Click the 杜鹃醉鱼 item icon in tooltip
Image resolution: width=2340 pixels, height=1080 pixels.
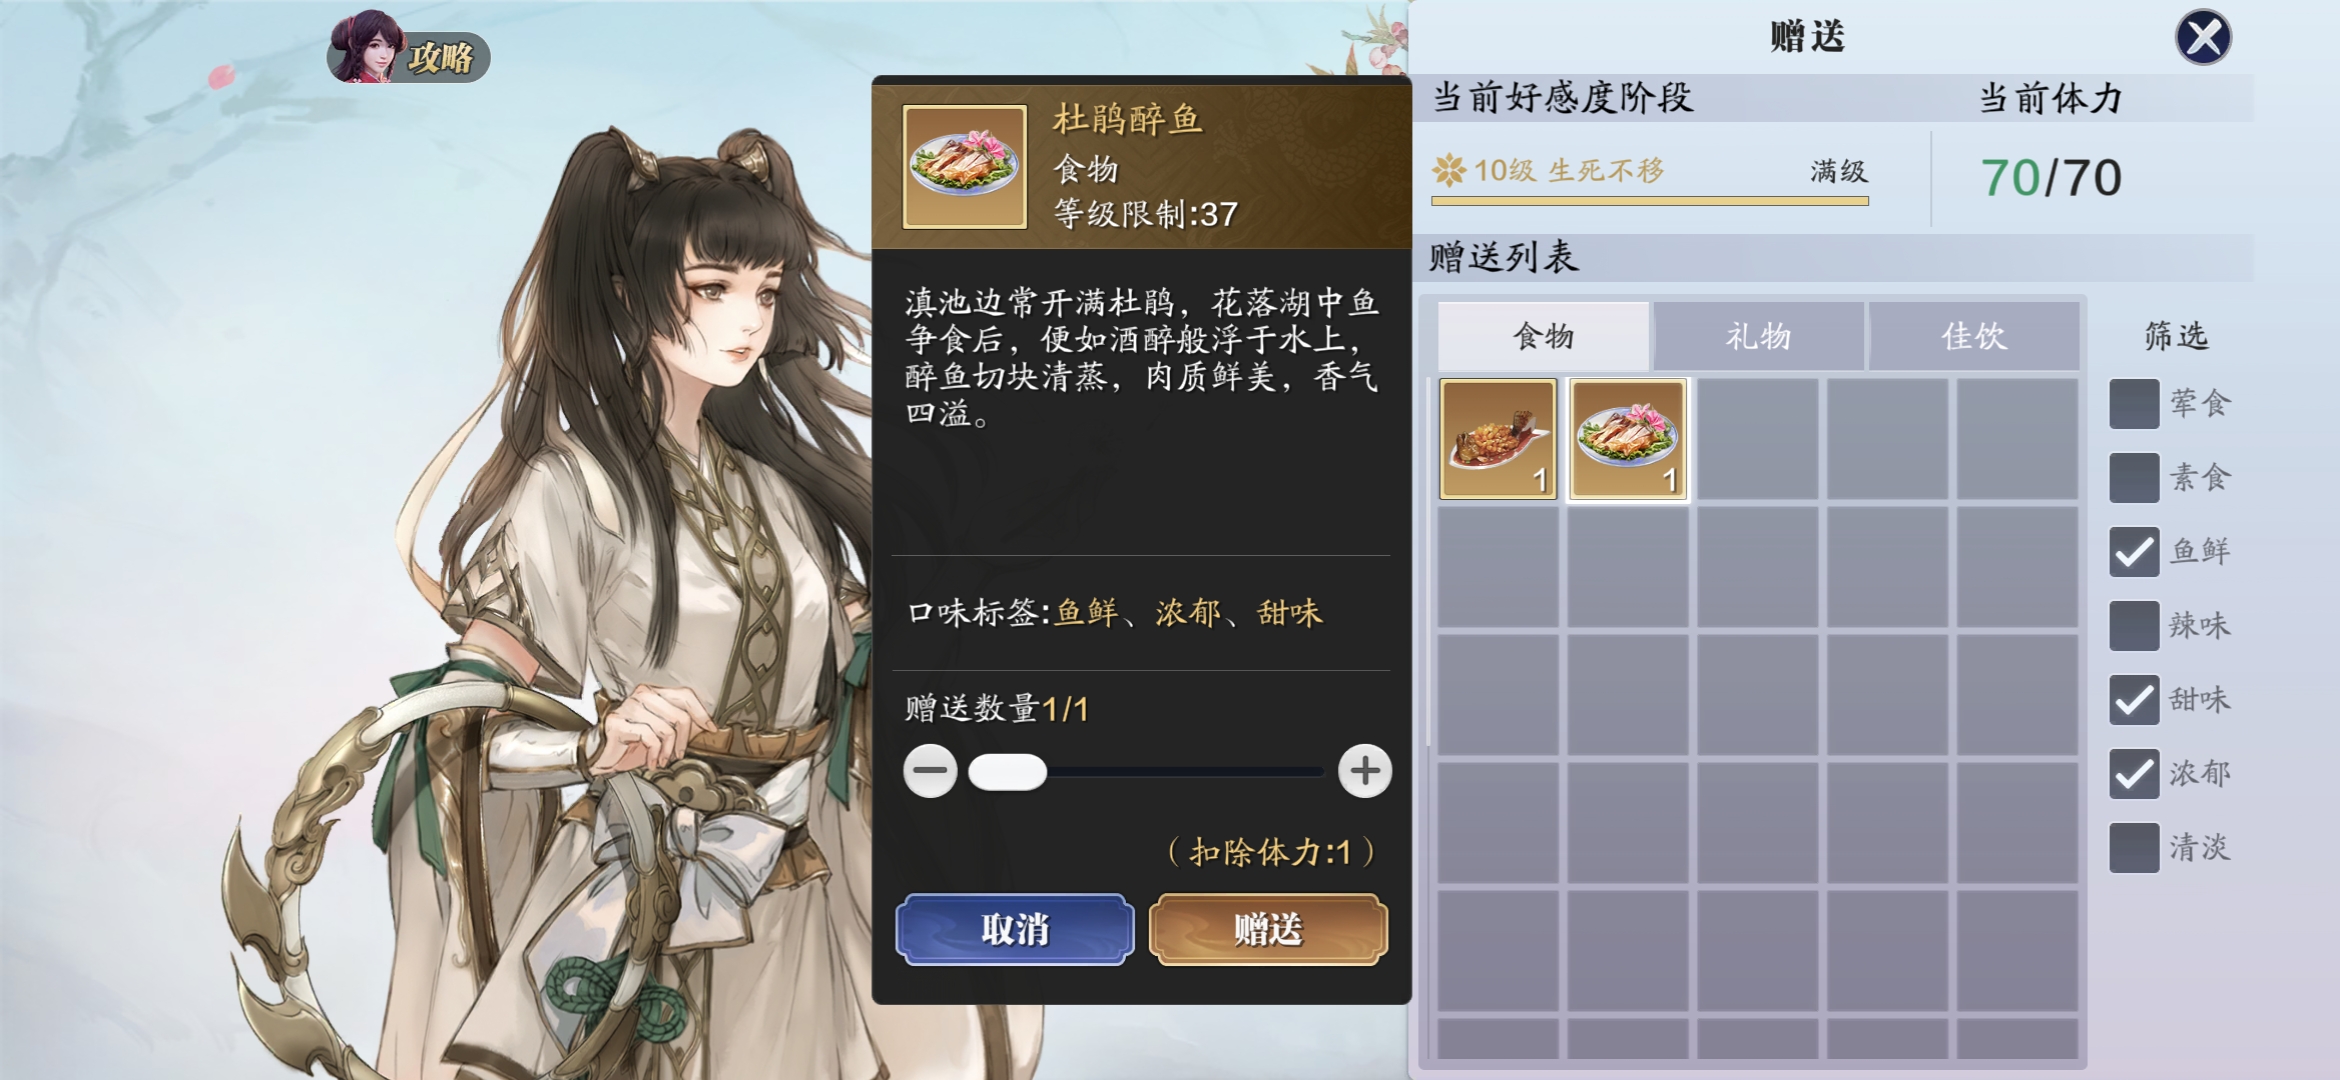click(x=965, y=167)
